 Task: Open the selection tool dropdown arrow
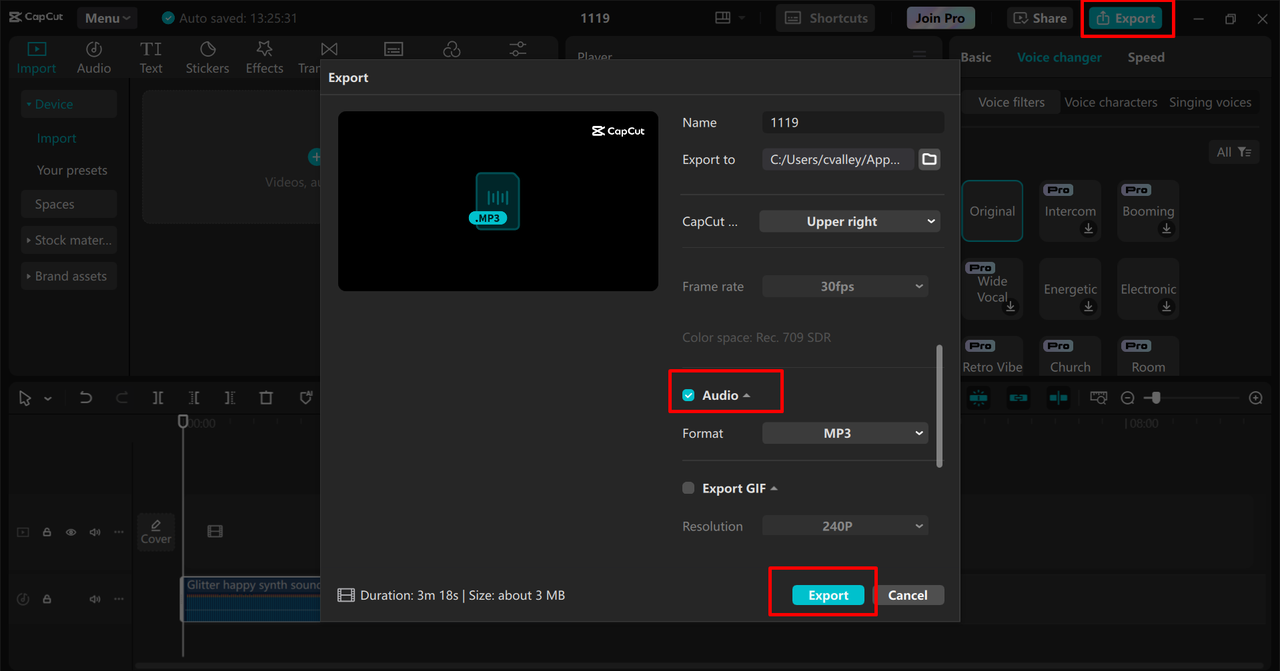48,399
